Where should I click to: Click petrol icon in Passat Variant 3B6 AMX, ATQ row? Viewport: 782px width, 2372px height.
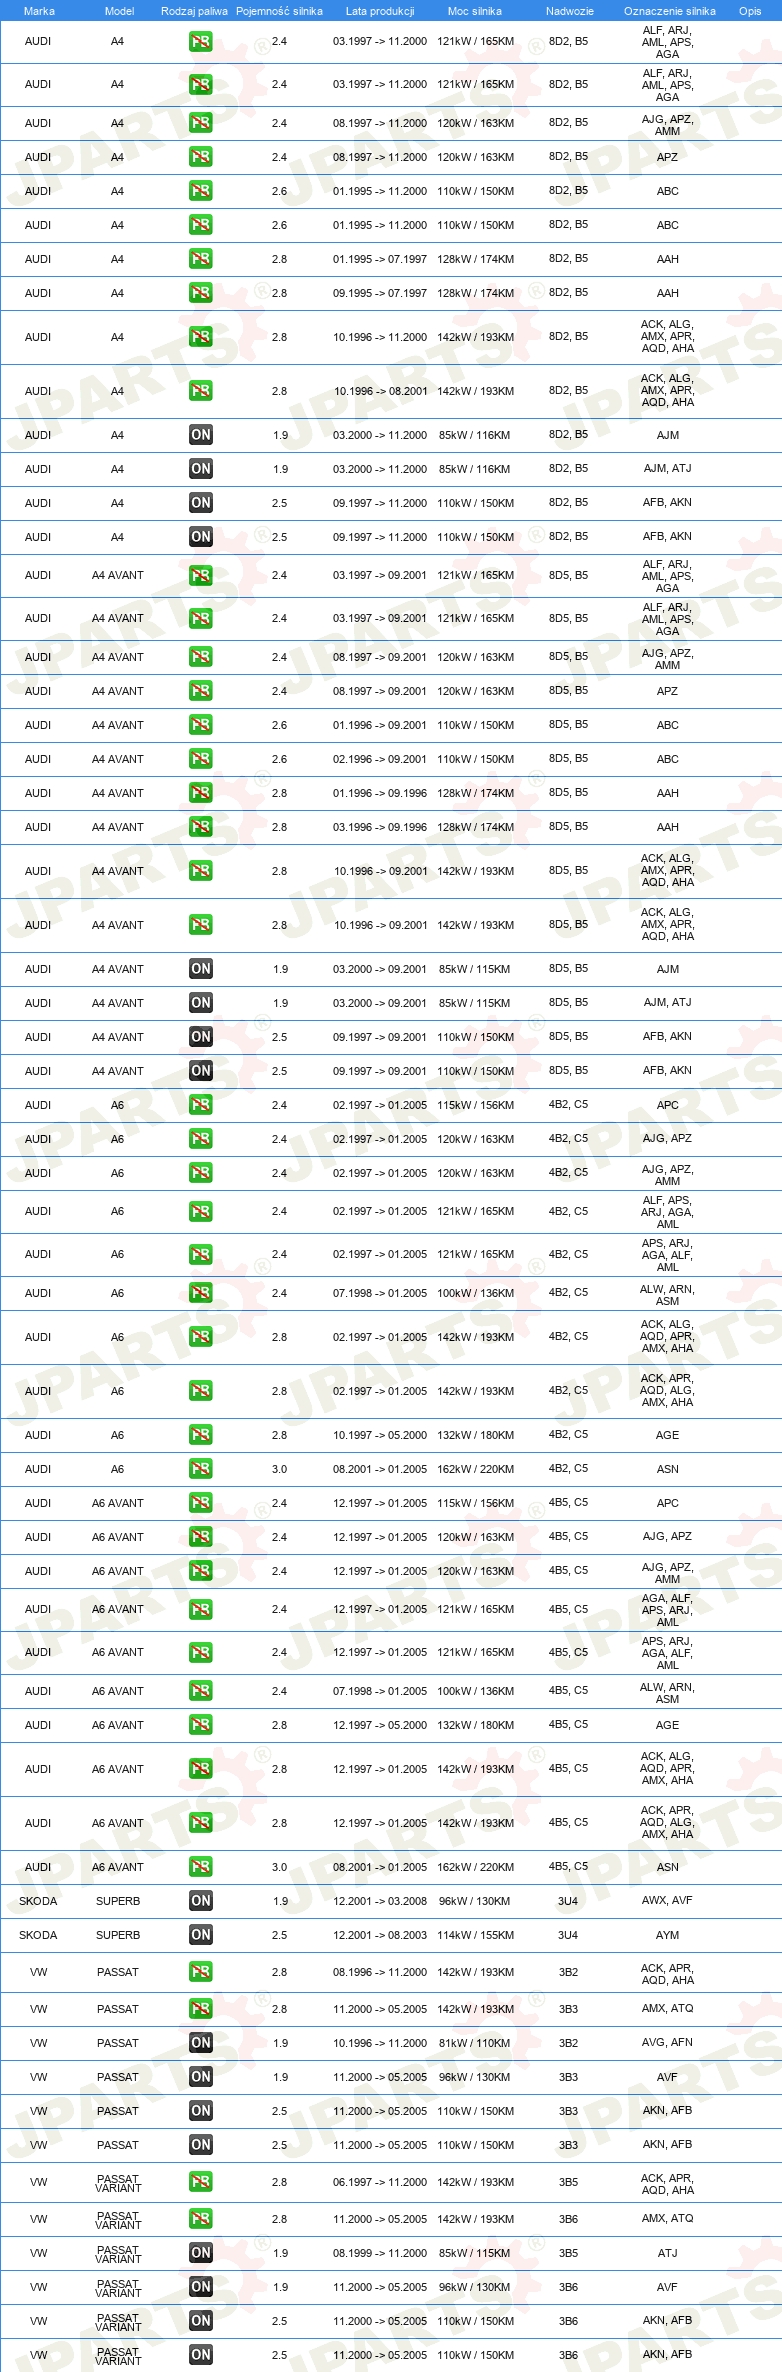point(200,2219)
